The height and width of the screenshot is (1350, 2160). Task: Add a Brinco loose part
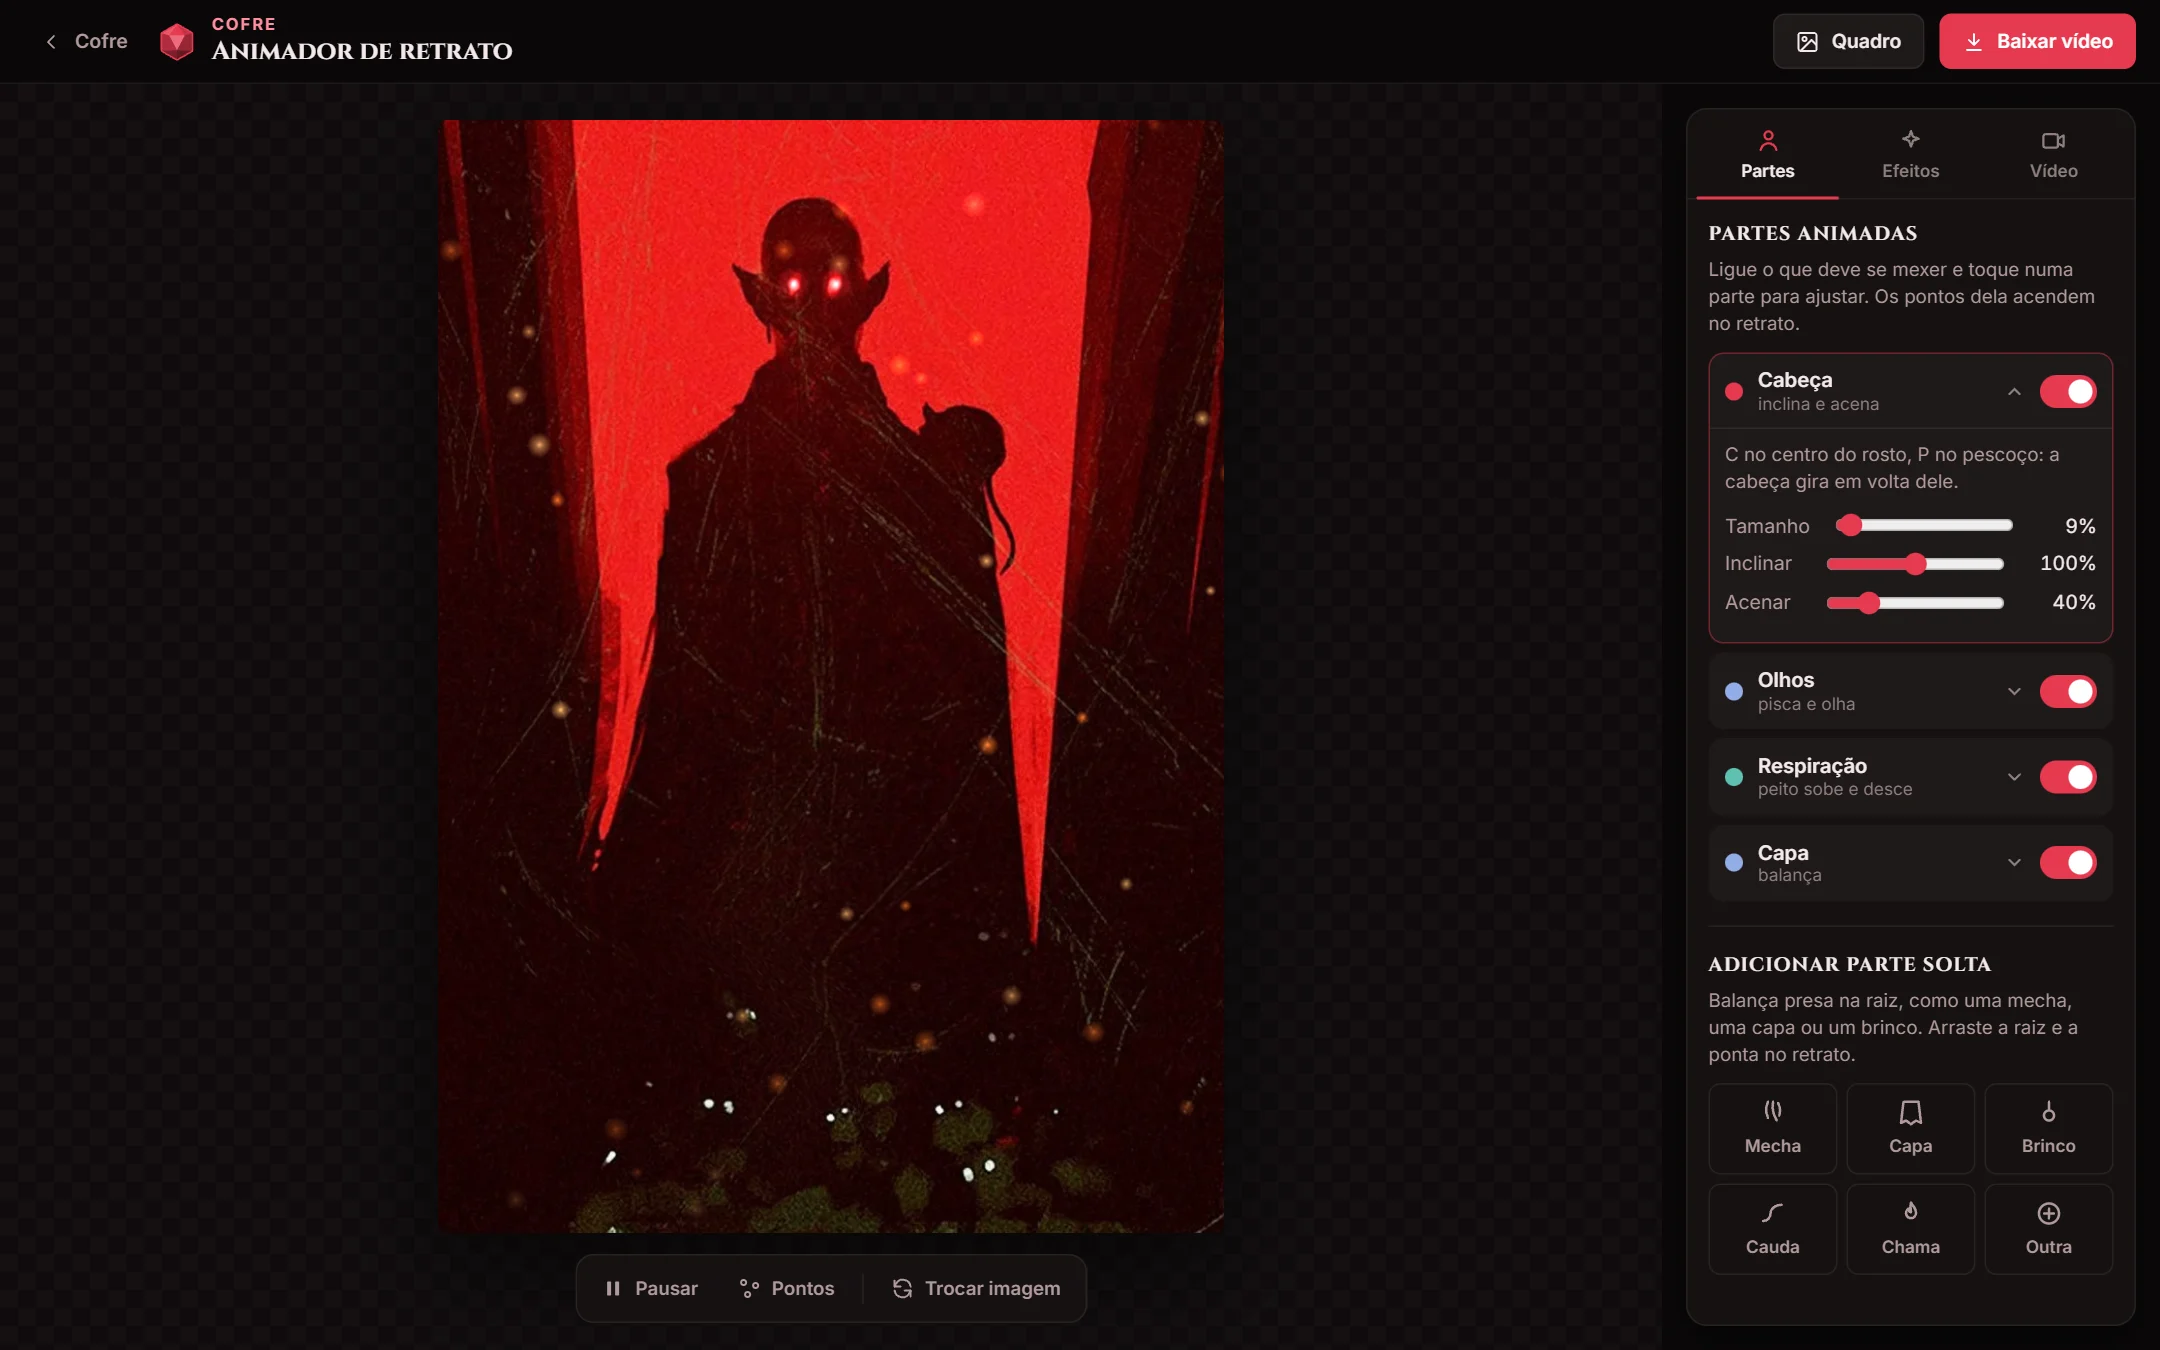pyautogui.click(x=2048, y=1128)
